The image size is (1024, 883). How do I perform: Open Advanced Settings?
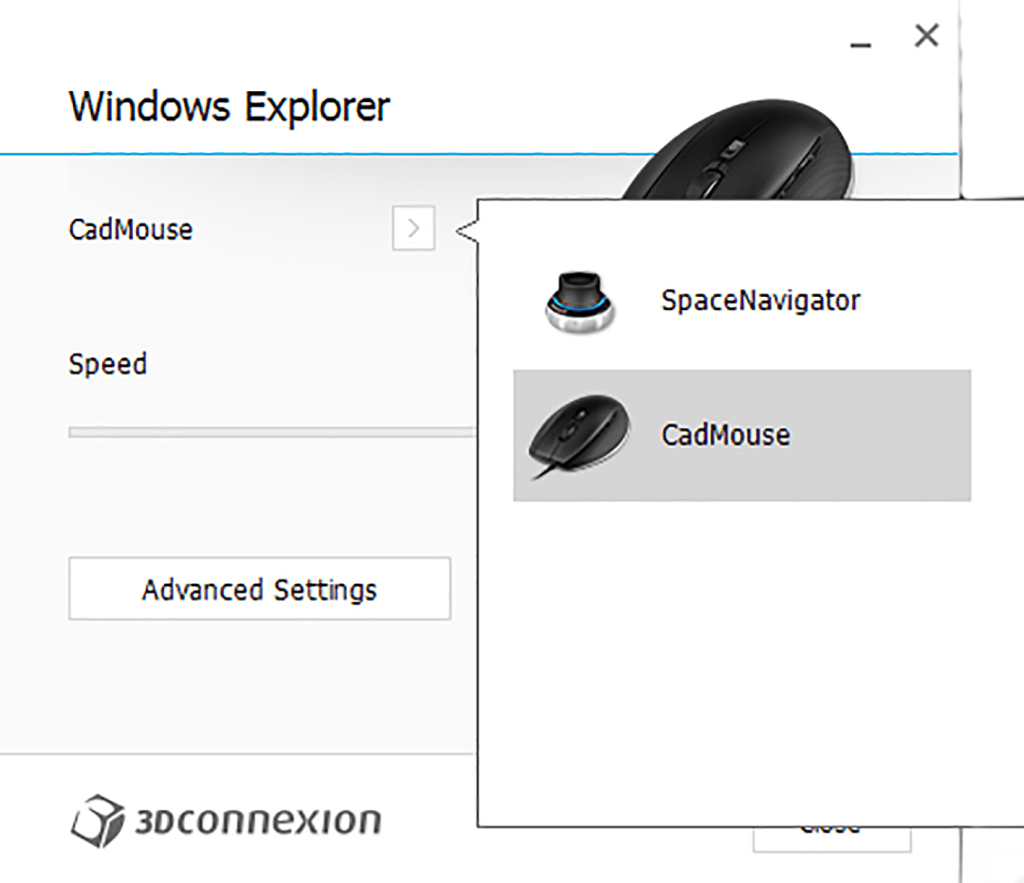(x=259, y=589)
